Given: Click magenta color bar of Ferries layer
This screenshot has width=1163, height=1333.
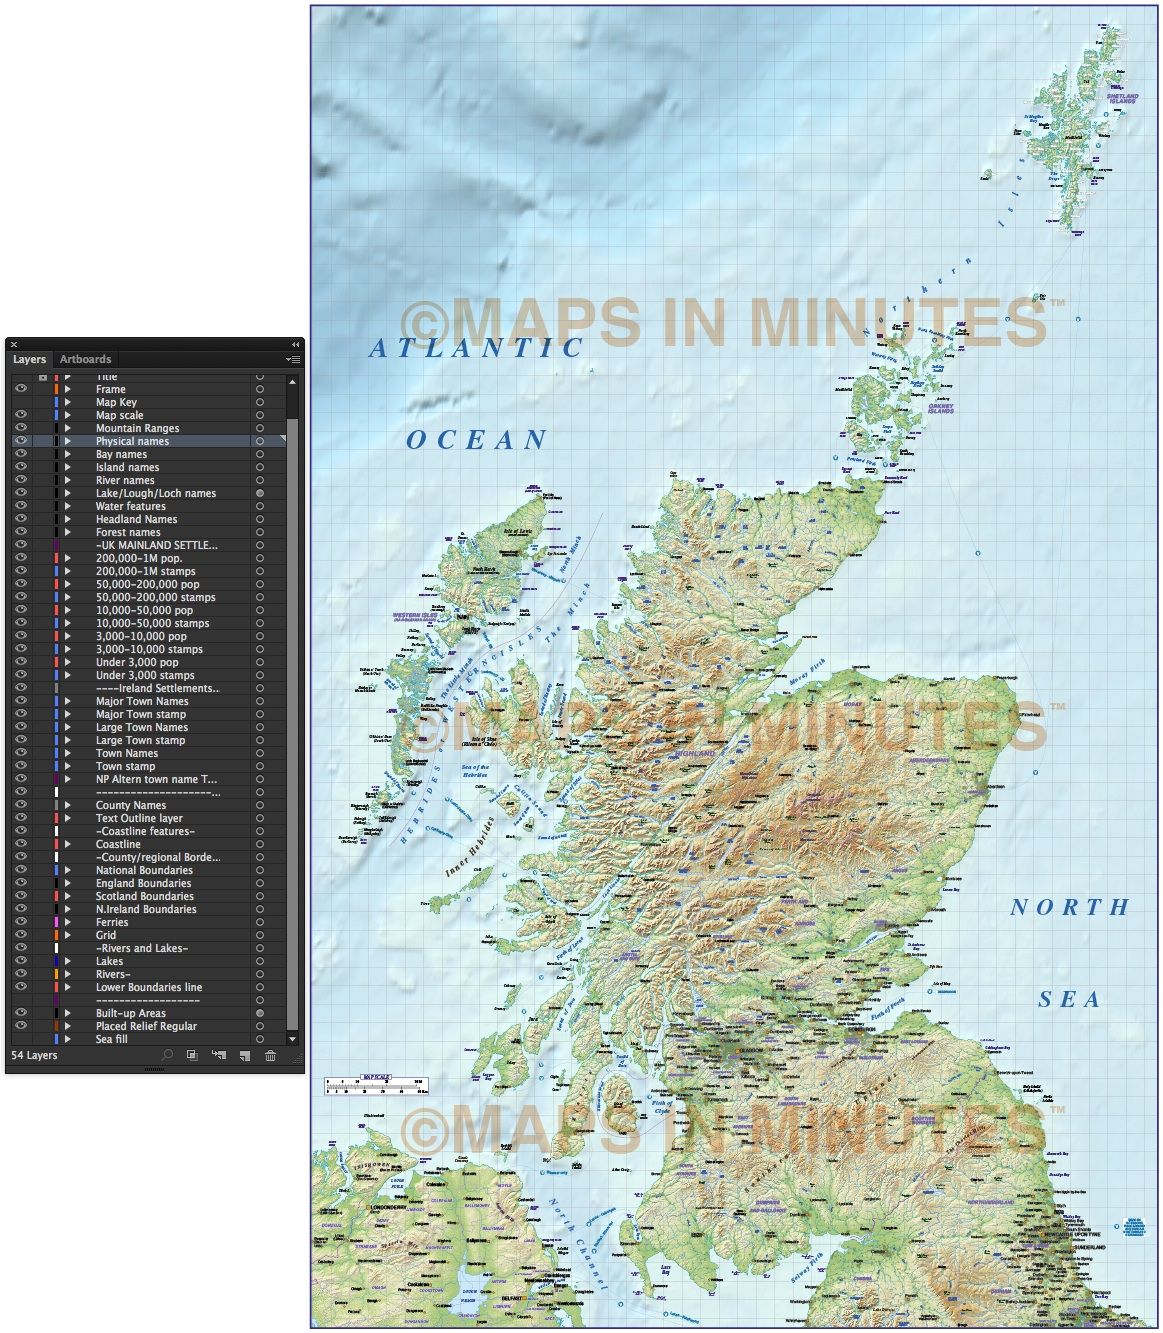Looking at the screenshot, I should coord(56,922).
